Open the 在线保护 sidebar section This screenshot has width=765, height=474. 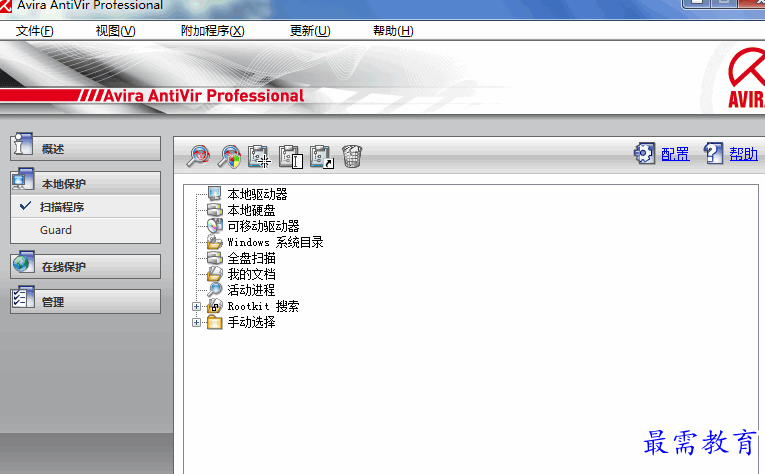(85, 267)
